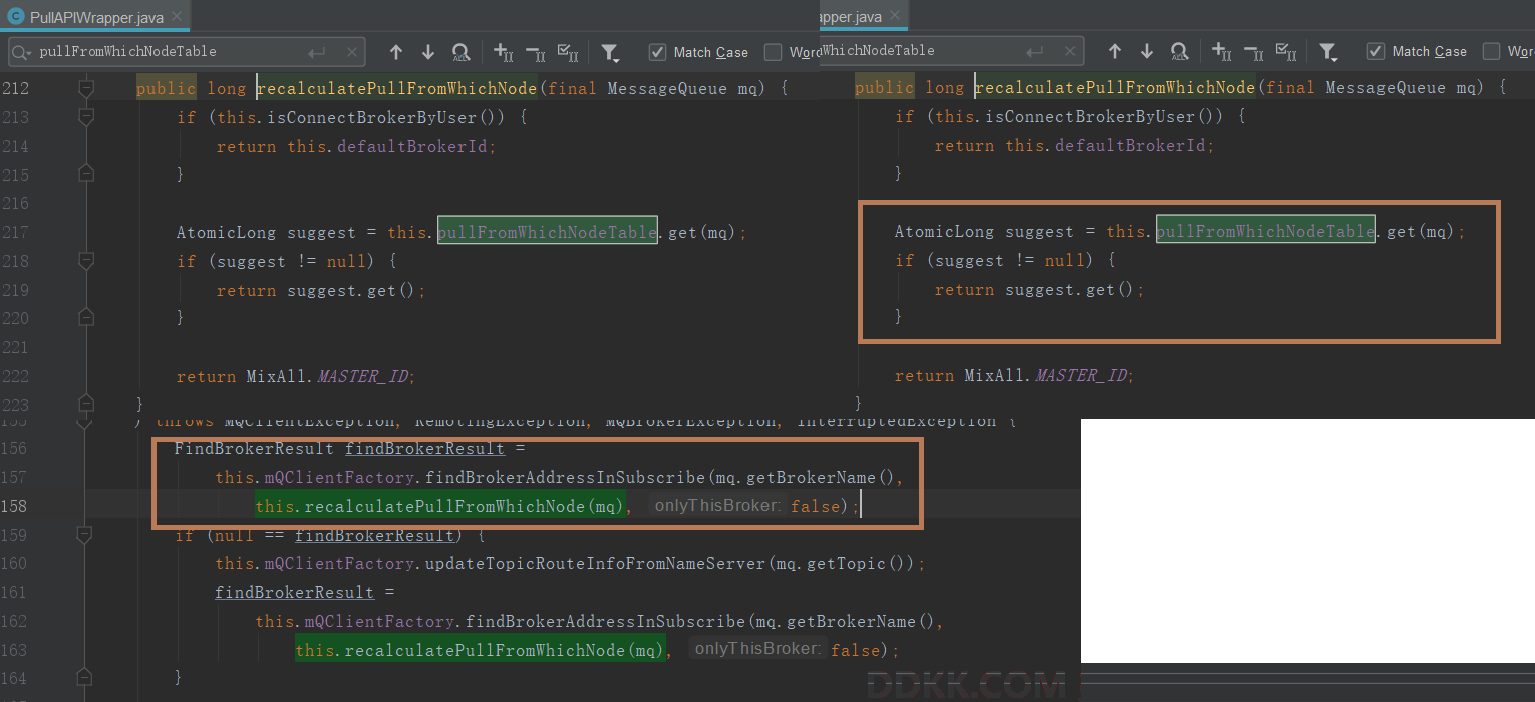Click MASTER_ID constant in right pane
Viewport: 1535px width, 702px height.
click(x=1083, y=376)
